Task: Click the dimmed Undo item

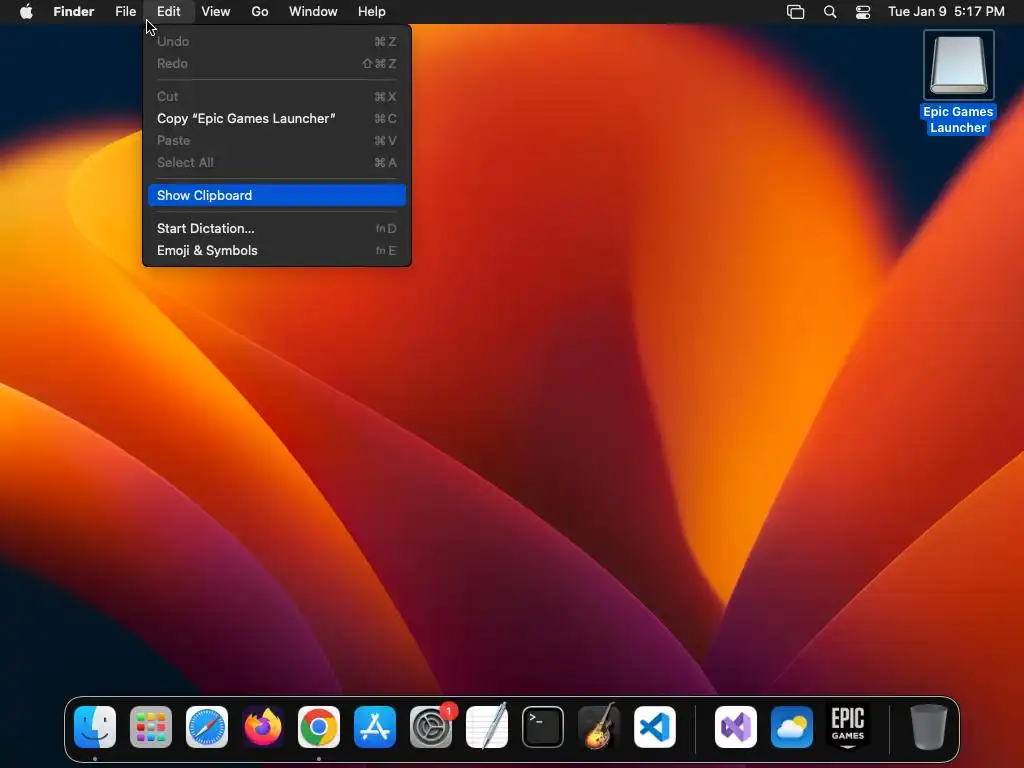Action: [277, 41]
